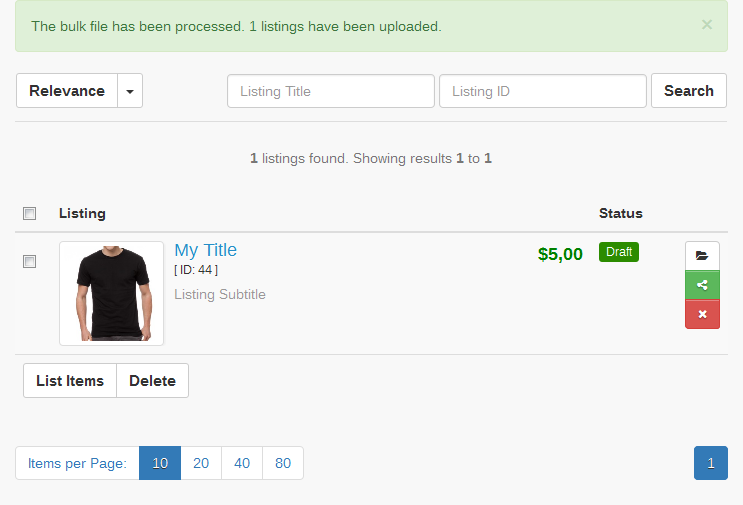Show 20 items per page
The height and width of the screenshot is (505, 743).
[201, 463]
